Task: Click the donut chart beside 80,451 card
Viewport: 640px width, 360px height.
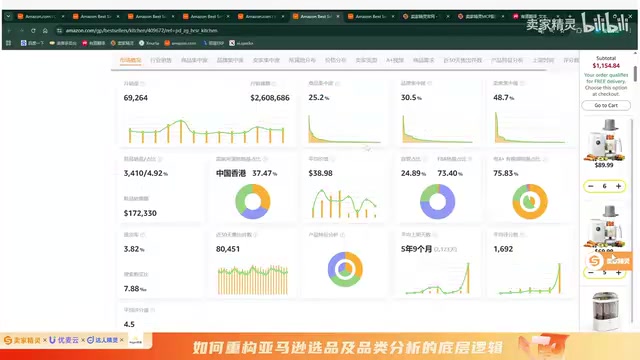Action: coord(345,269)
